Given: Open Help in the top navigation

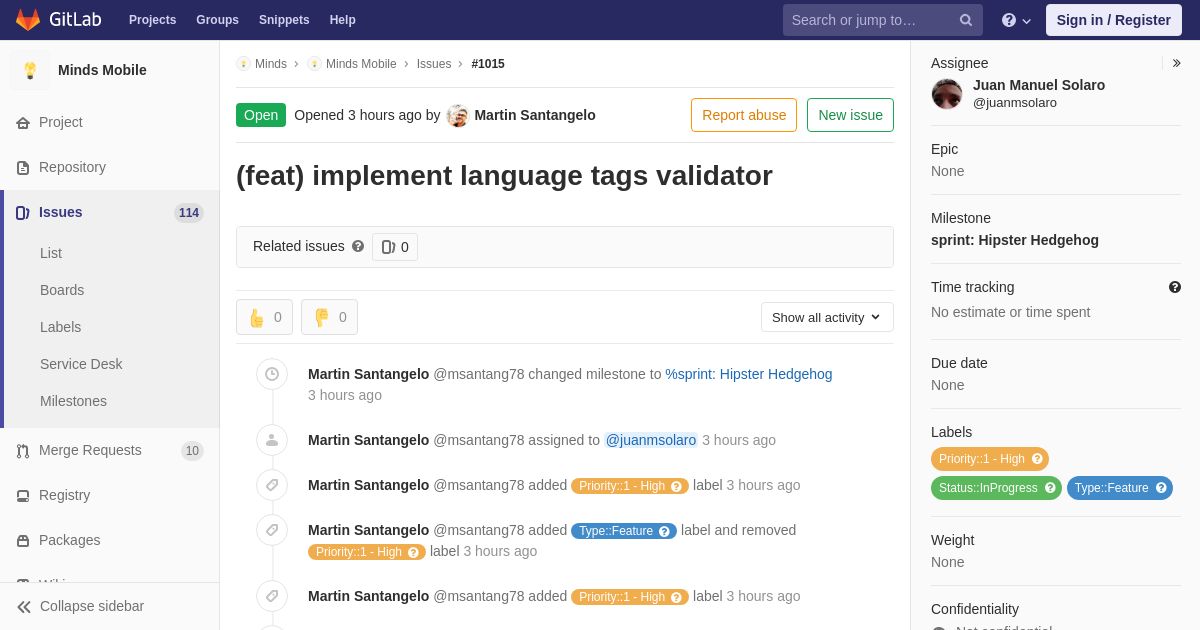Looking at the screenshot, I should [343, 20].
